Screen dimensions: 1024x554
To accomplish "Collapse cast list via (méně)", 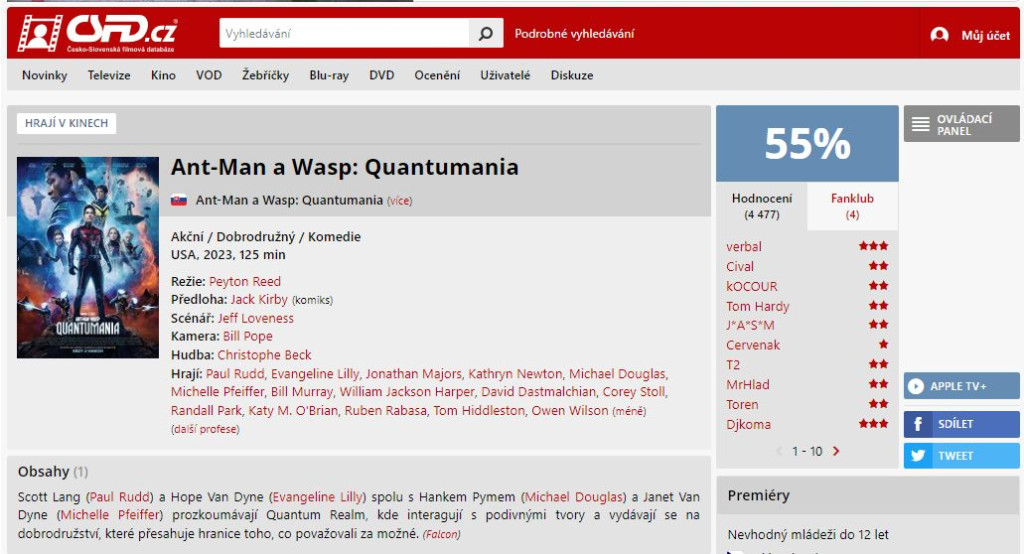I will pyautogui.click(x=630, y=411).
